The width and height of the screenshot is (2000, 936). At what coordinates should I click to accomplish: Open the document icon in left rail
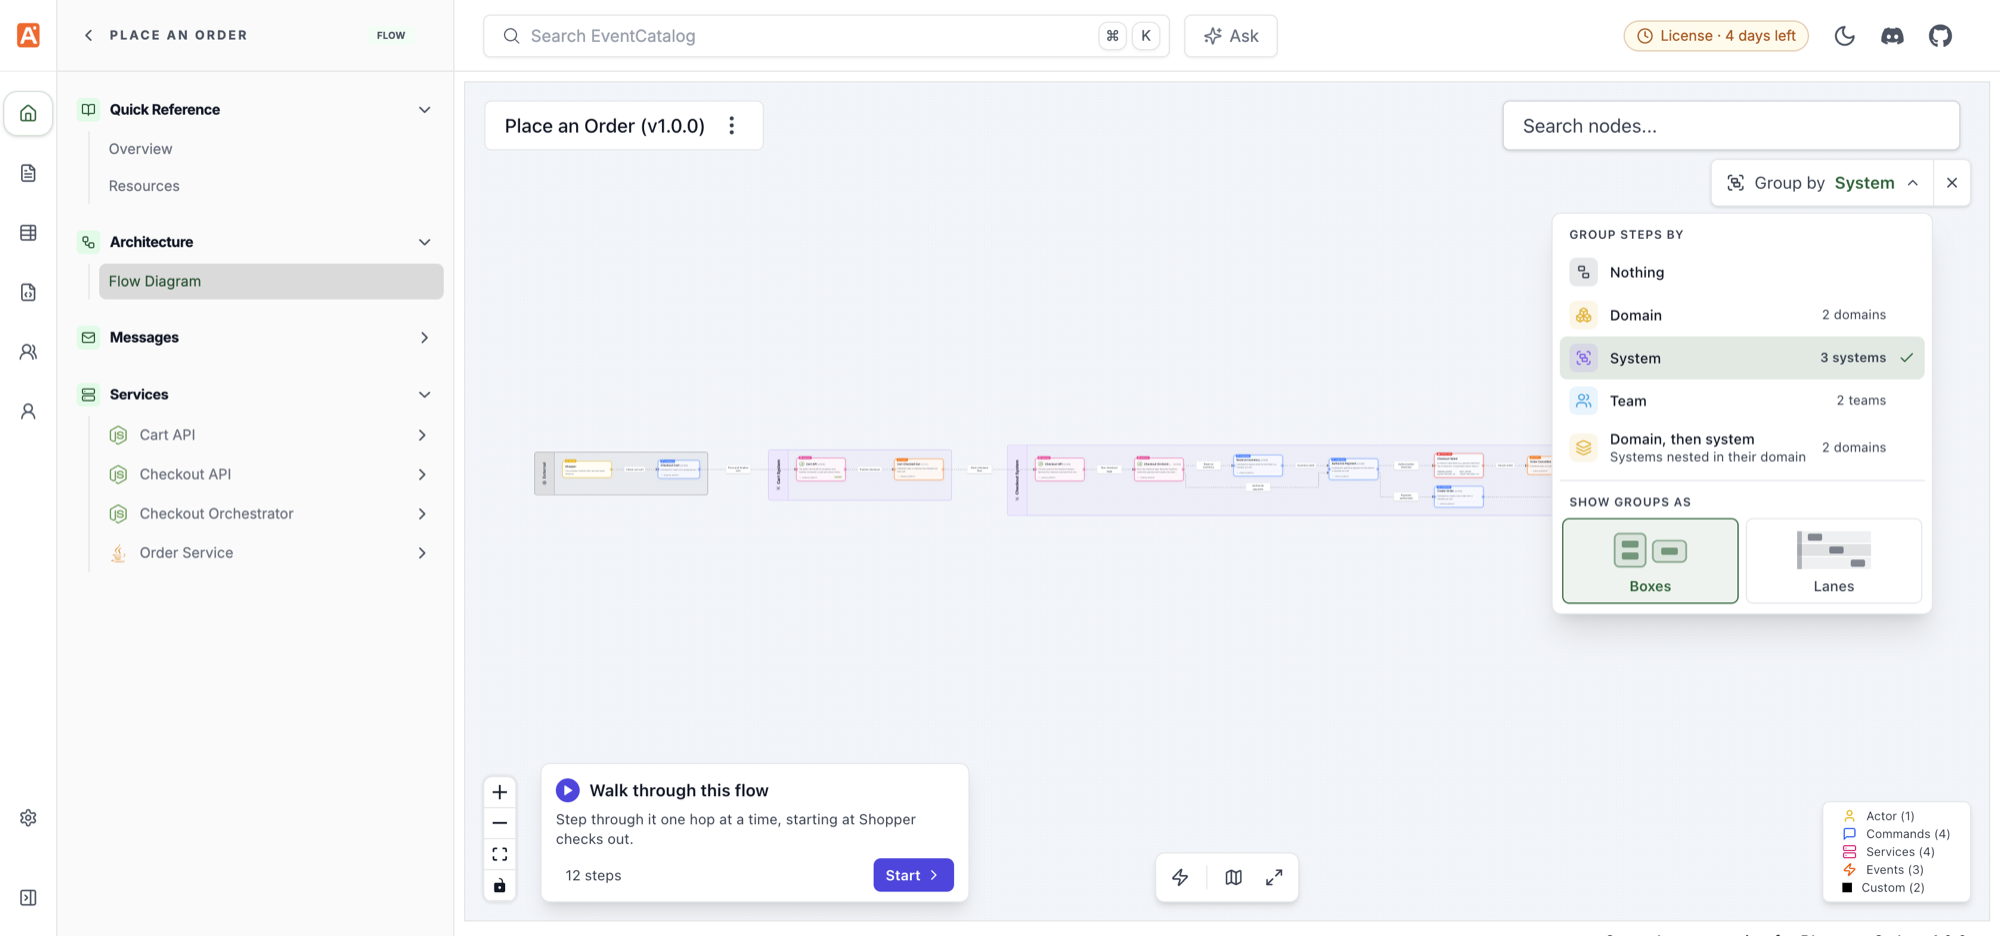tap(28, 173)
